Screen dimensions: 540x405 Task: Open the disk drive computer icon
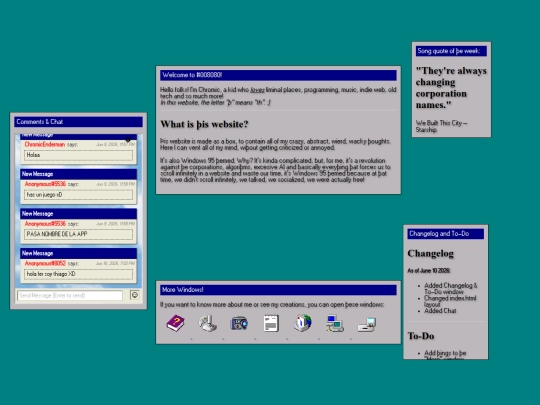(x=366, y=324)
